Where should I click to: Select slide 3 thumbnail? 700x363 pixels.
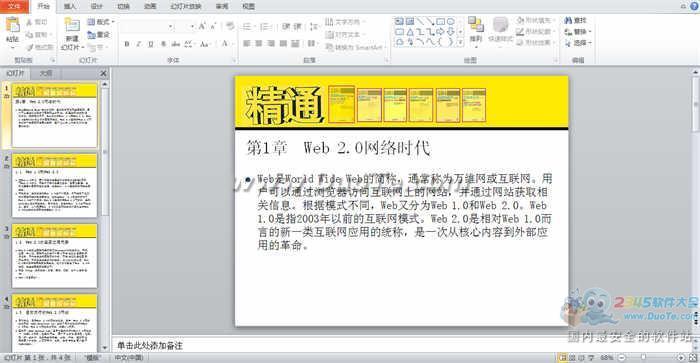54,256
